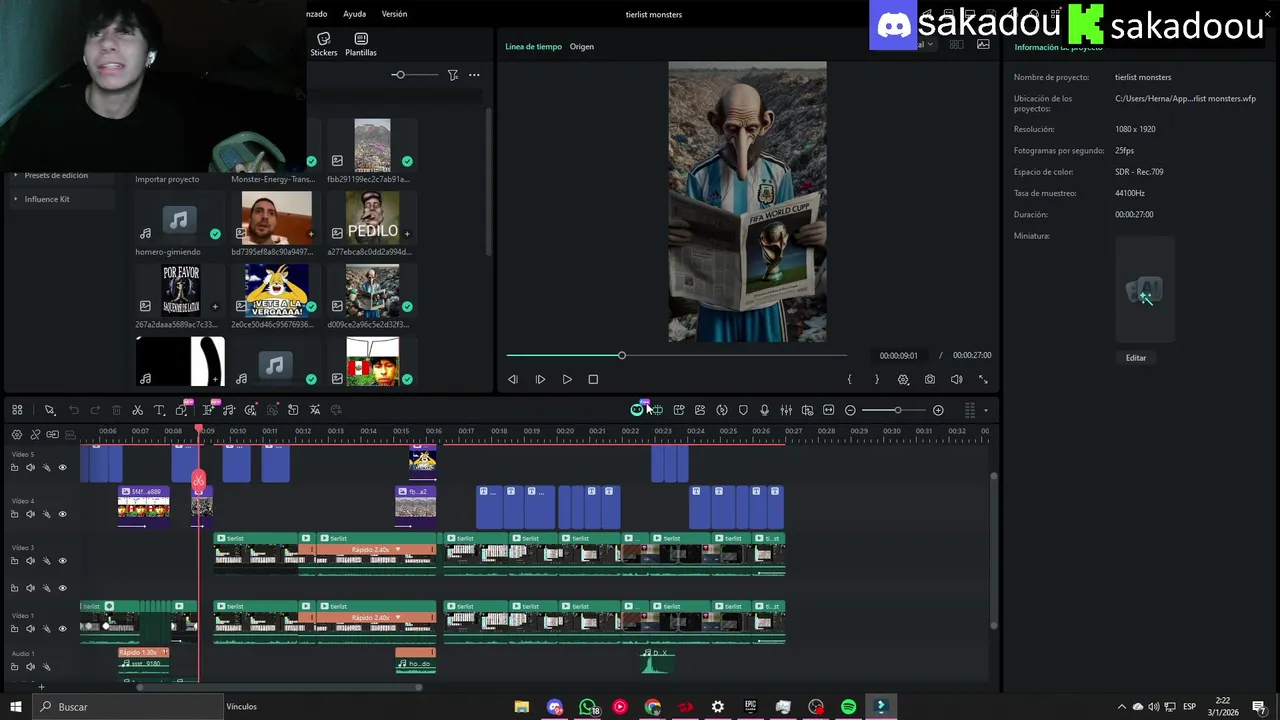
Task: Hide Video 3 track with eye icon
Action: (62, 561)
